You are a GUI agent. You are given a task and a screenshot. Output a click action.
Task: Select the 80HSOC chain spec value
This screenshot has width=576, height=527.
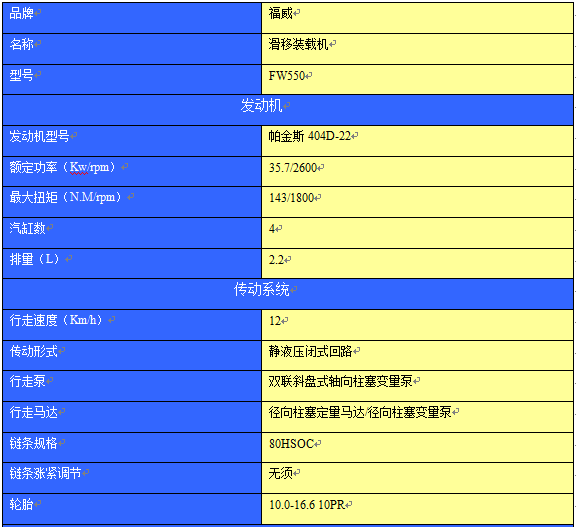pos(291,444)
